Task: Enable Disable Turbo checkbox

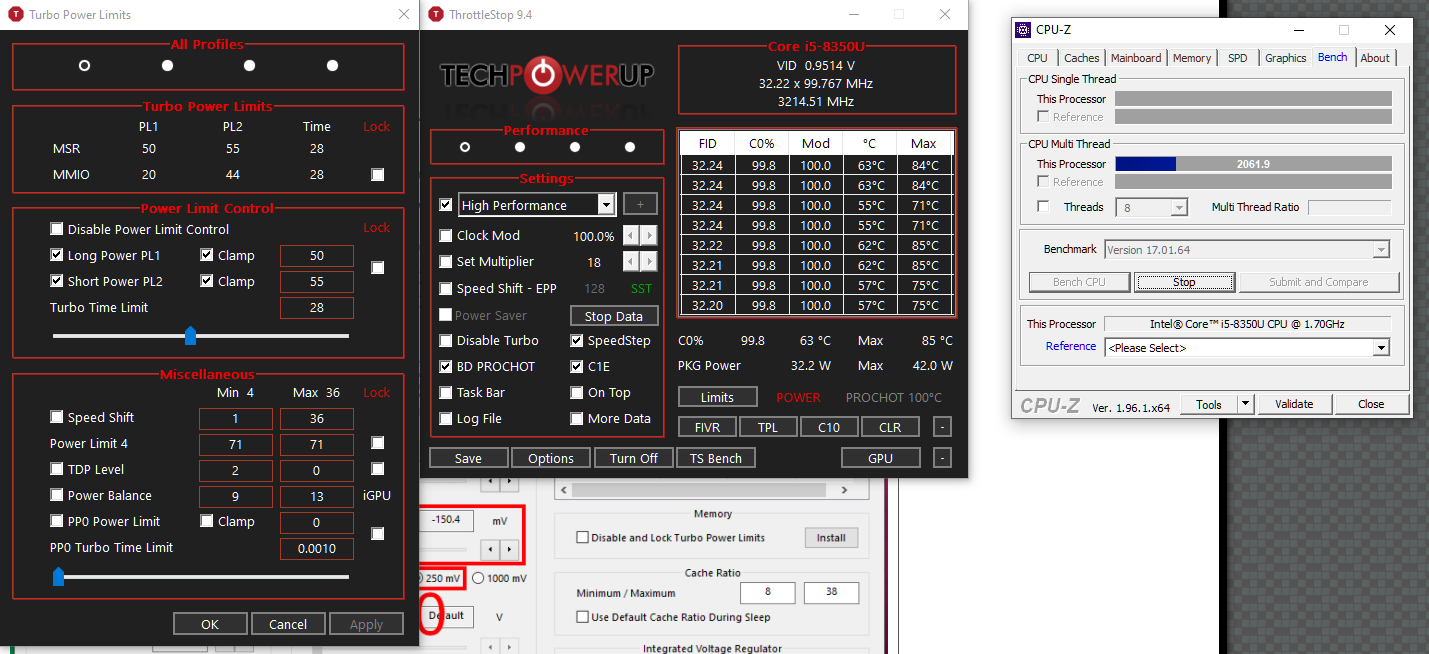Action: 446,340
